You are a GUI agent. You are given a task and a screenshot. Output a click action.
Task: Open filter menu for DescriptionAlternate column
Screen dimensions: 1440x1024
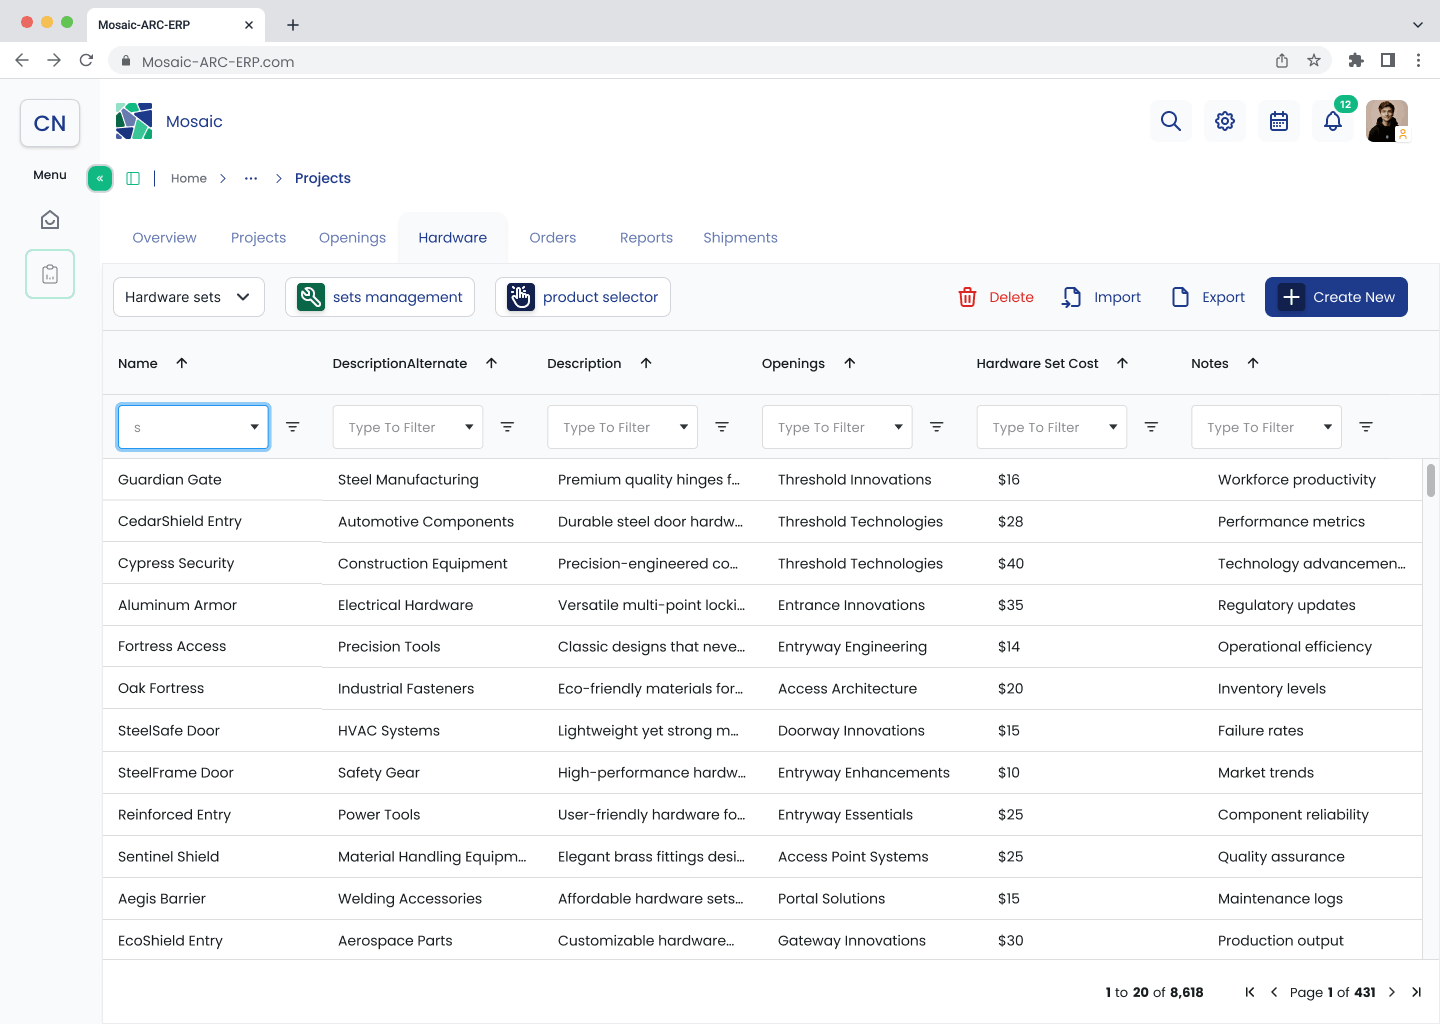508,427
